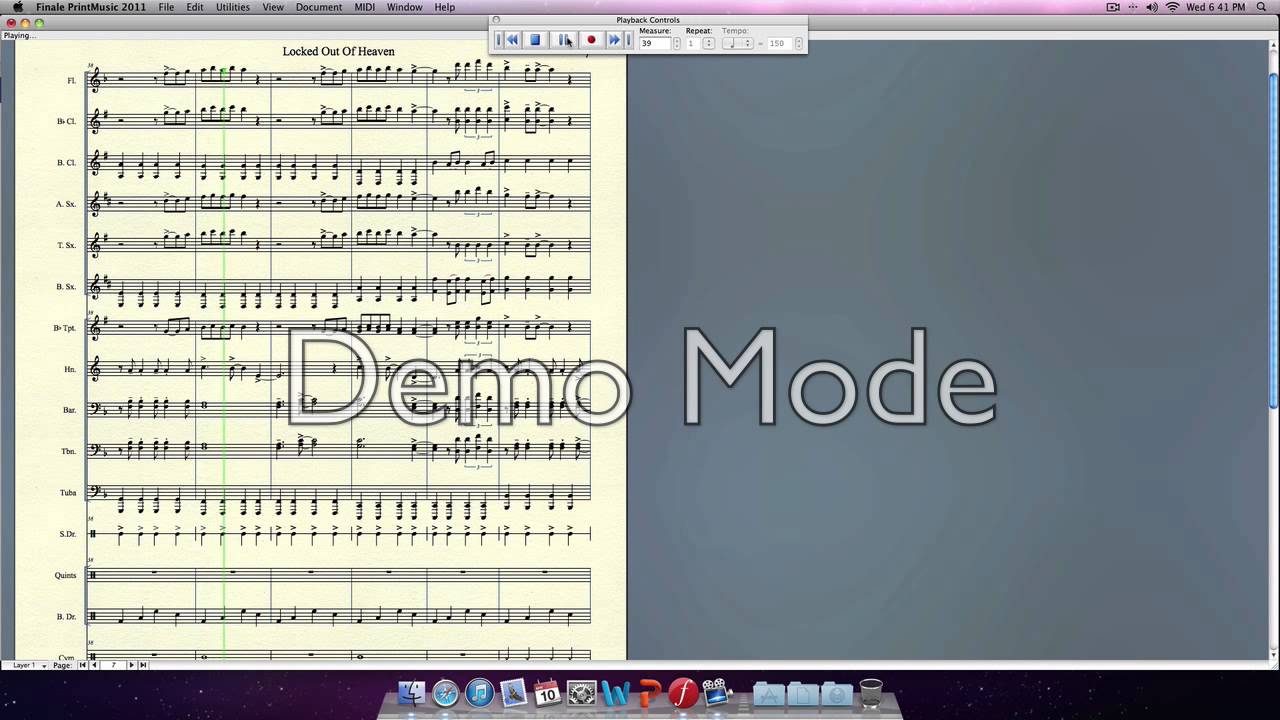Click the B. Dr. staff label
1280x720 pixels.
(66, 616)
